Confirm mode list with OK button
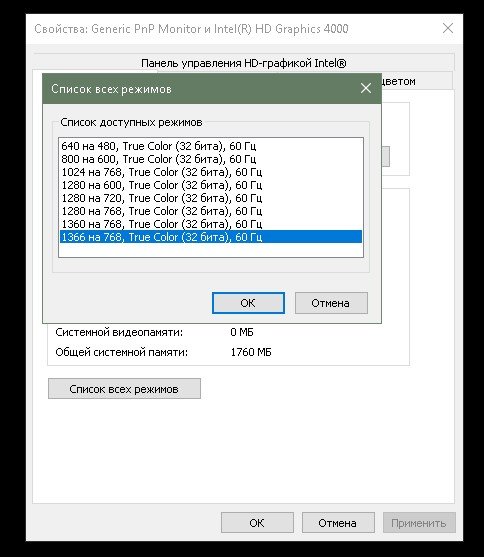 coord(248,303)
